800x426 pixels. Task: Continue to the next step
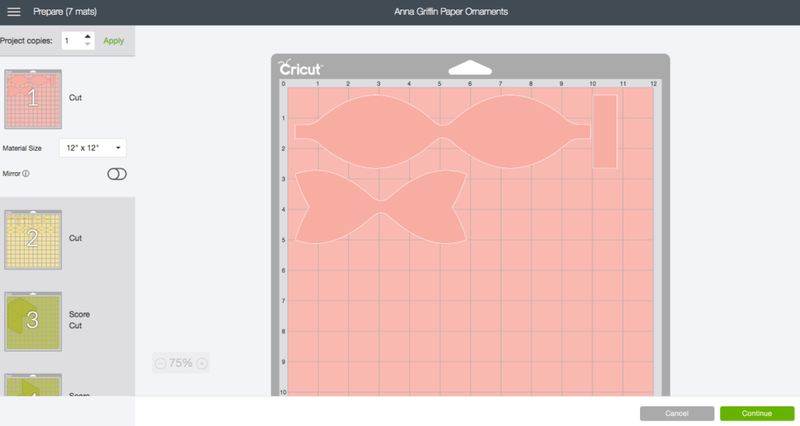[757, 413]
